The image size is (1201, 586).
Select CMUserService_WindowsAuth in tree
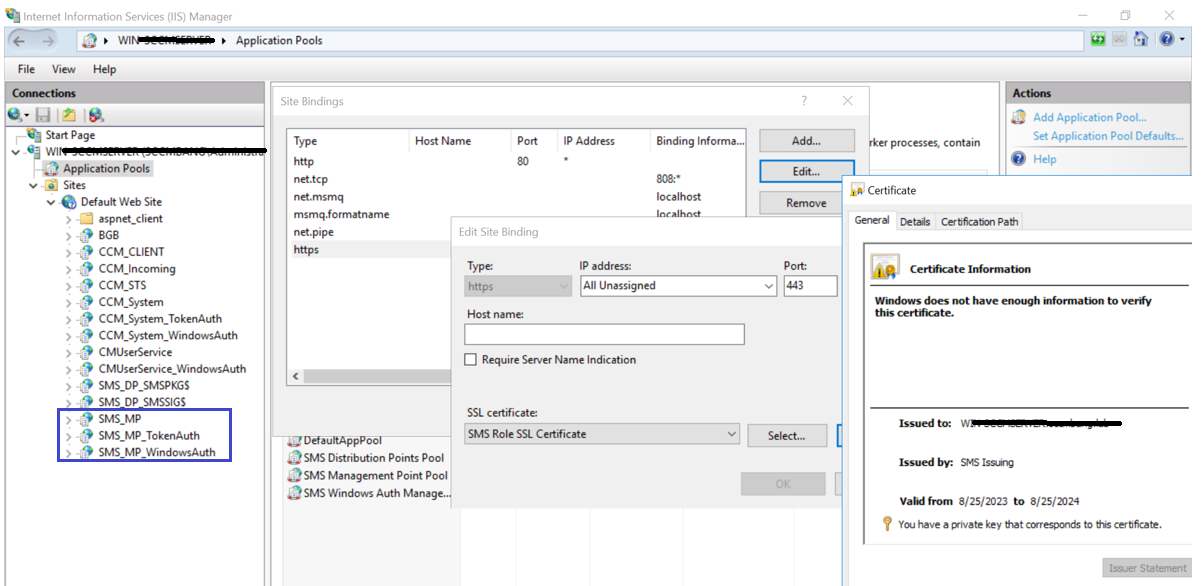pos(172,369)
